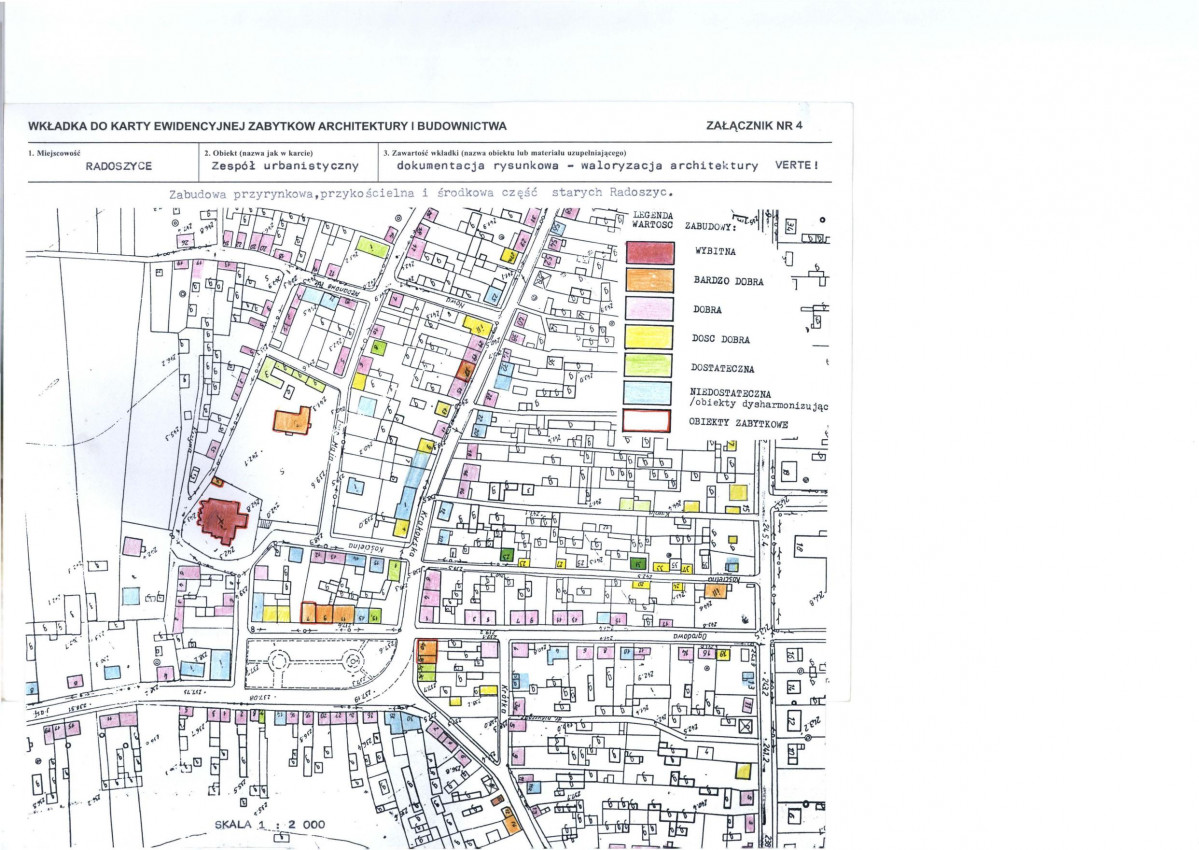Click the blue NIEDOSTATECZNA legend swatch
This screenshot has width=1199, height=850.
click(647, 393)
